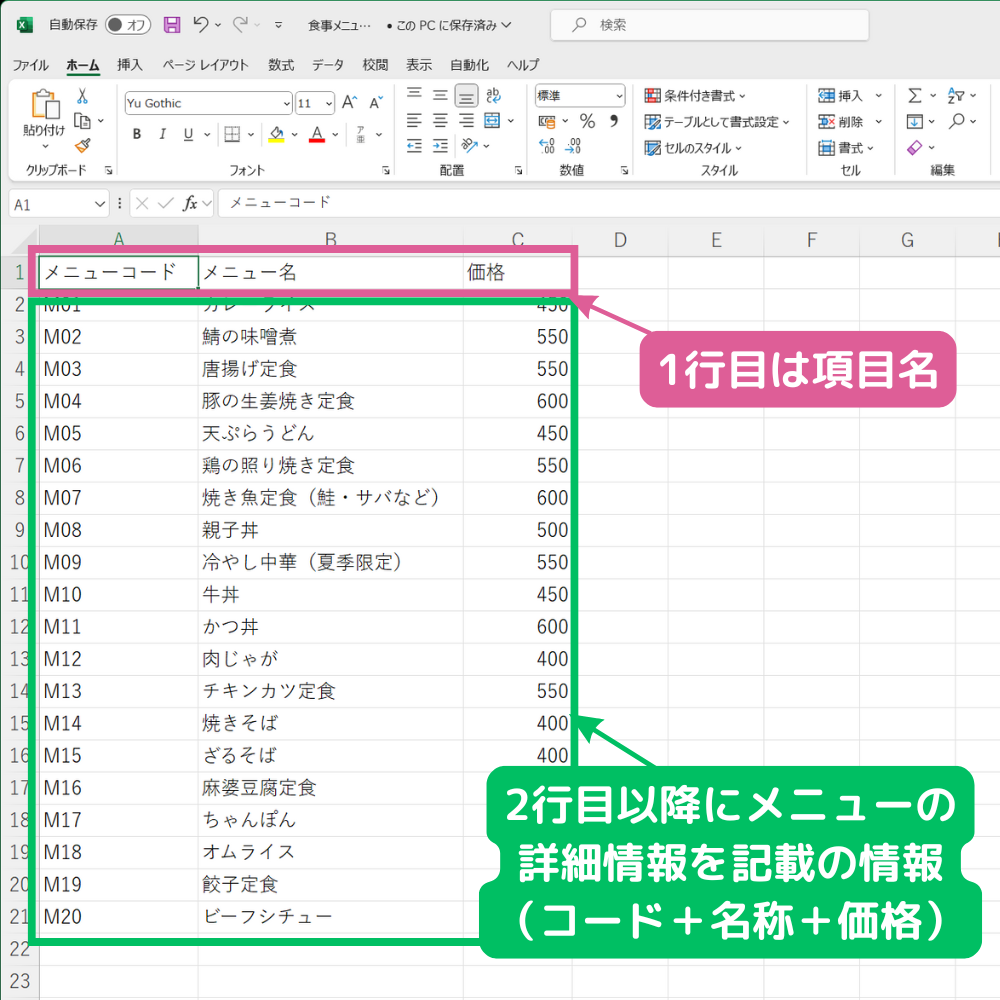Click the Cut scissors icon
The height and width of the screenshot is (1000, 1000).
pos(82,96)
